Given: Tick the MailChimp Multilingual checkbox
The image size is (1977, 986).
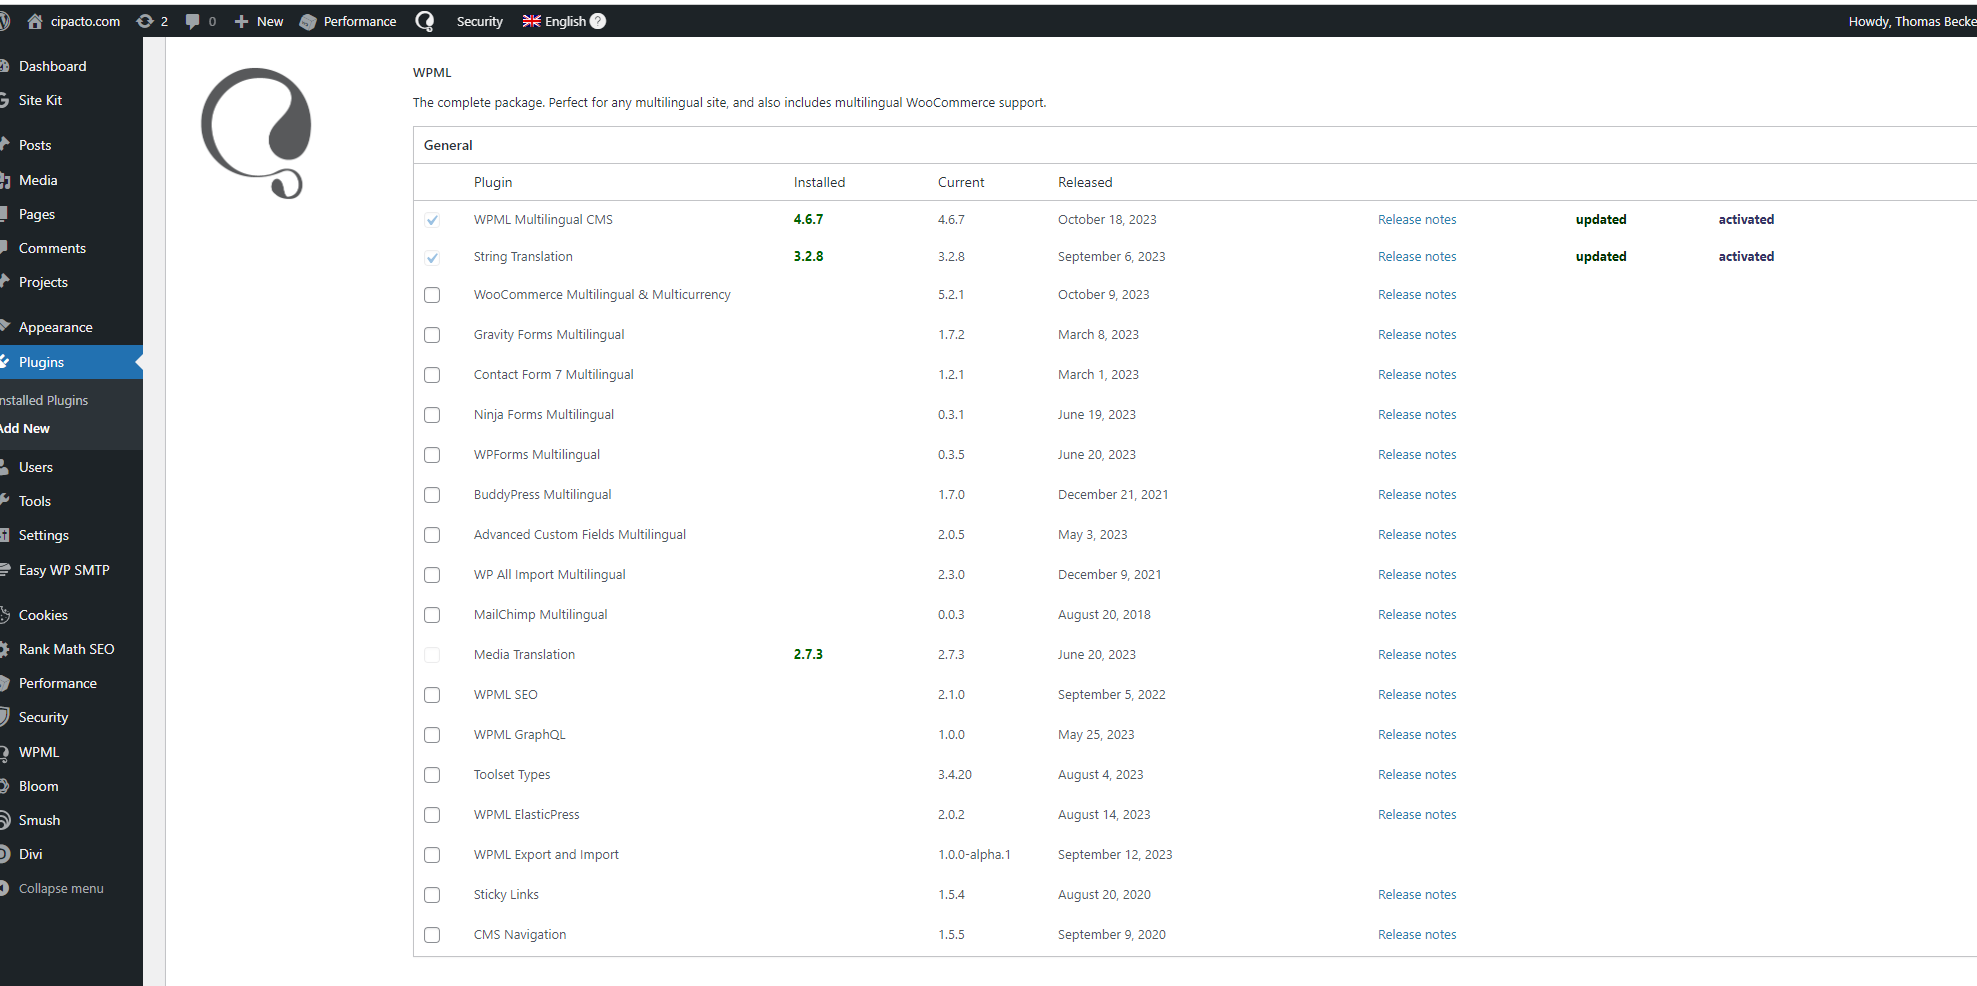Looking at the screenshot, I should tap(432, 615).
